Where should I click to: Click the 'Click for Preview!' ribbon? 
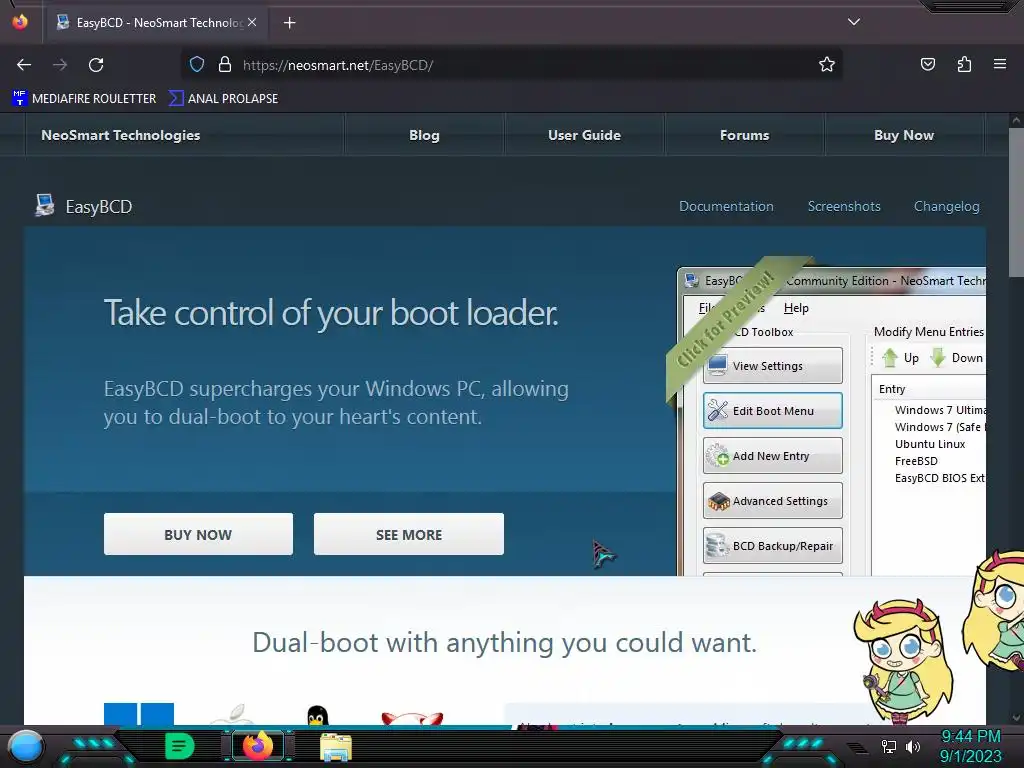728,320
